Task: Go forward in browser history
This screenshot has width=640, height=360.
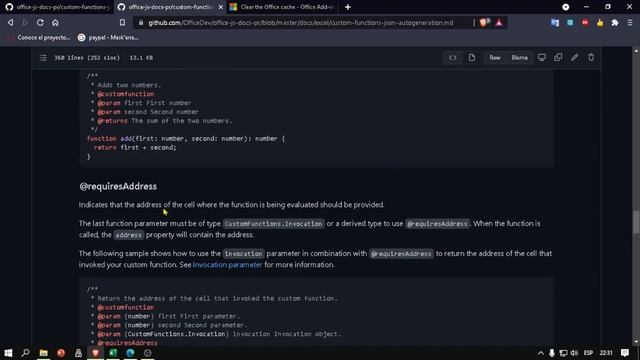Action: coord(25,22)
